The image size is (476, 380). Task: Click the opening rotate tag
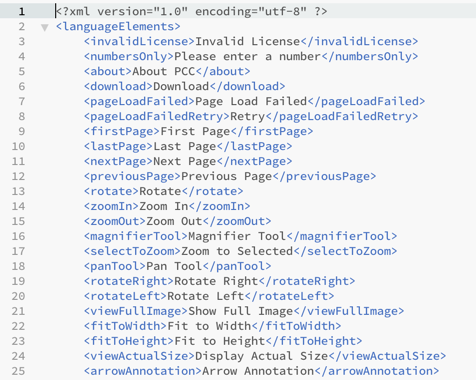[x=111, y=192]
